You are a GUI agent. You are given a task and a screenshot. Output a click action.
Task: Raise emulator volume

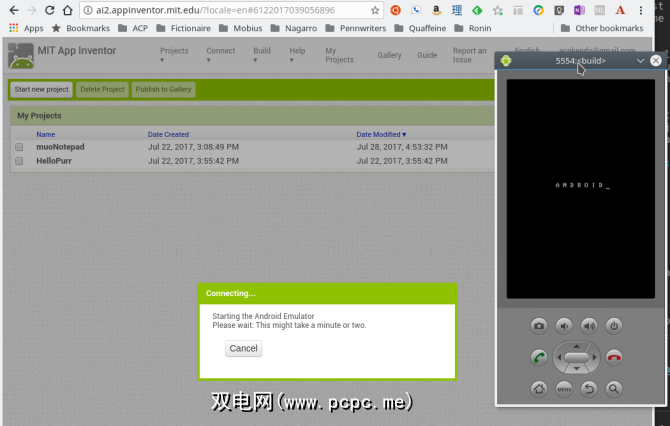(x=589, y=326)
